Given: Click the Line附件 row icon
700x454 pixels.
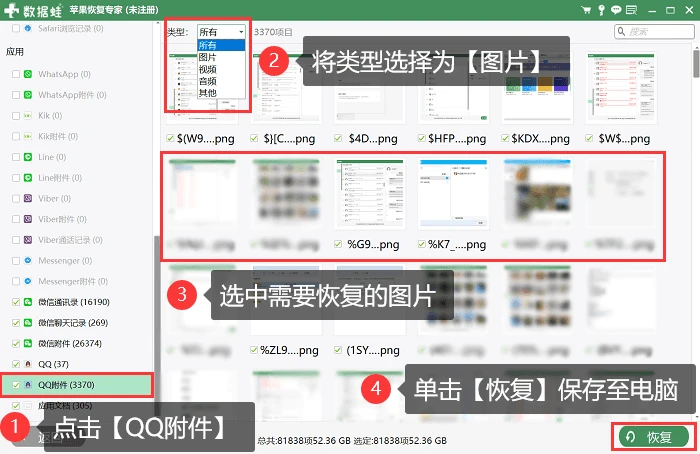Looking at the screenshot, I should point(28,178).
